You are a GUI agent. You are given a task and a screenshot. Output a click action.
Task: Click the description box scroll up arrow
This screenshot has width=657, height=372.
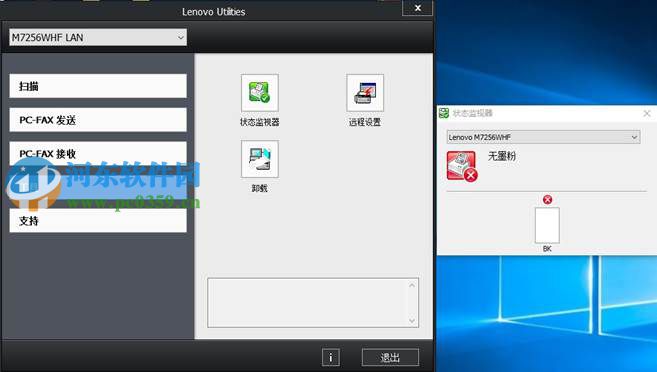click(x=412, y=285)
